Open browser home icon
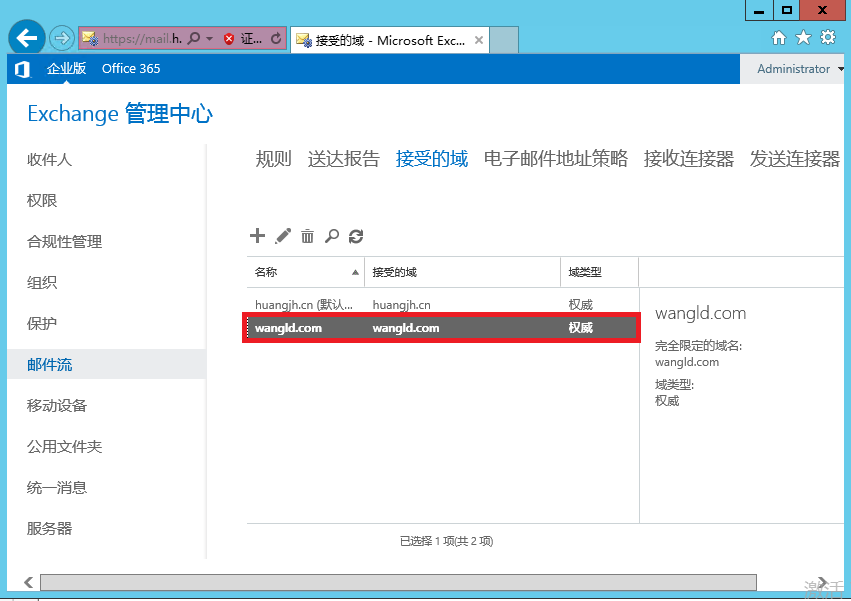Image resolution: width=851 pixels, height=601 pixels. (x=779, y=38)
